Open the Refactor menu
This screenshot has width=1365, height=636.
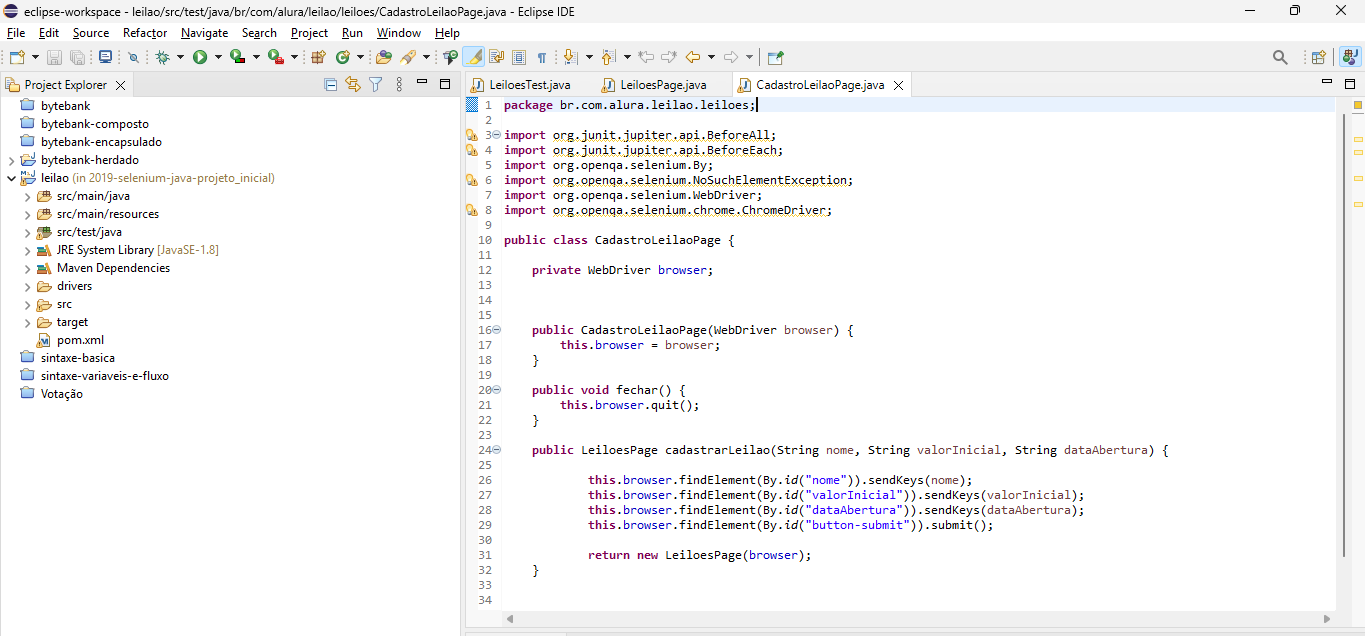tap(145, 32)
